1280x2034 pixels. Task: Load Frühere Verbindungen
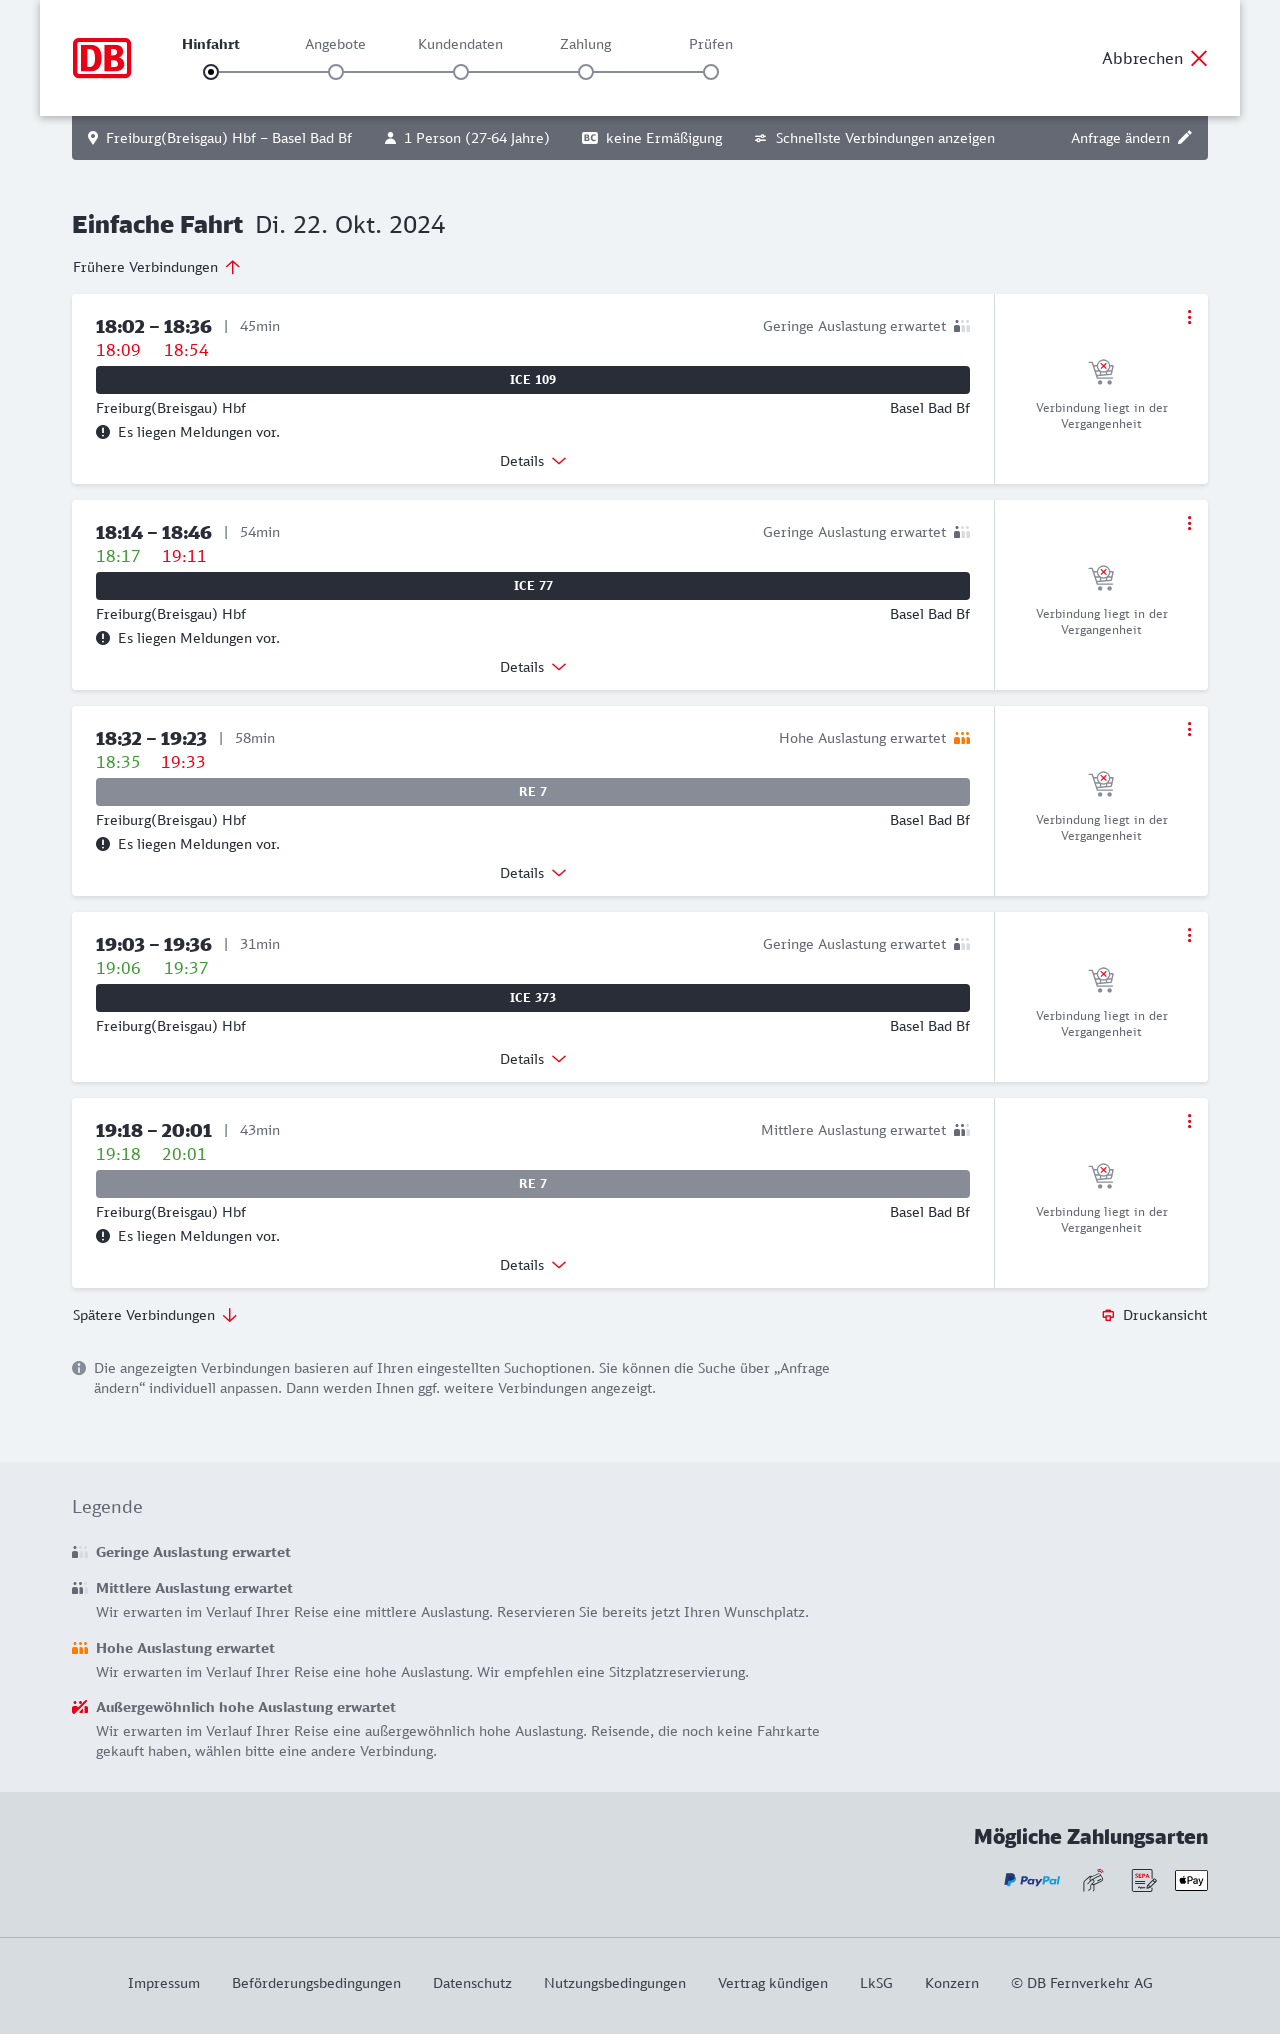point(157,267)
